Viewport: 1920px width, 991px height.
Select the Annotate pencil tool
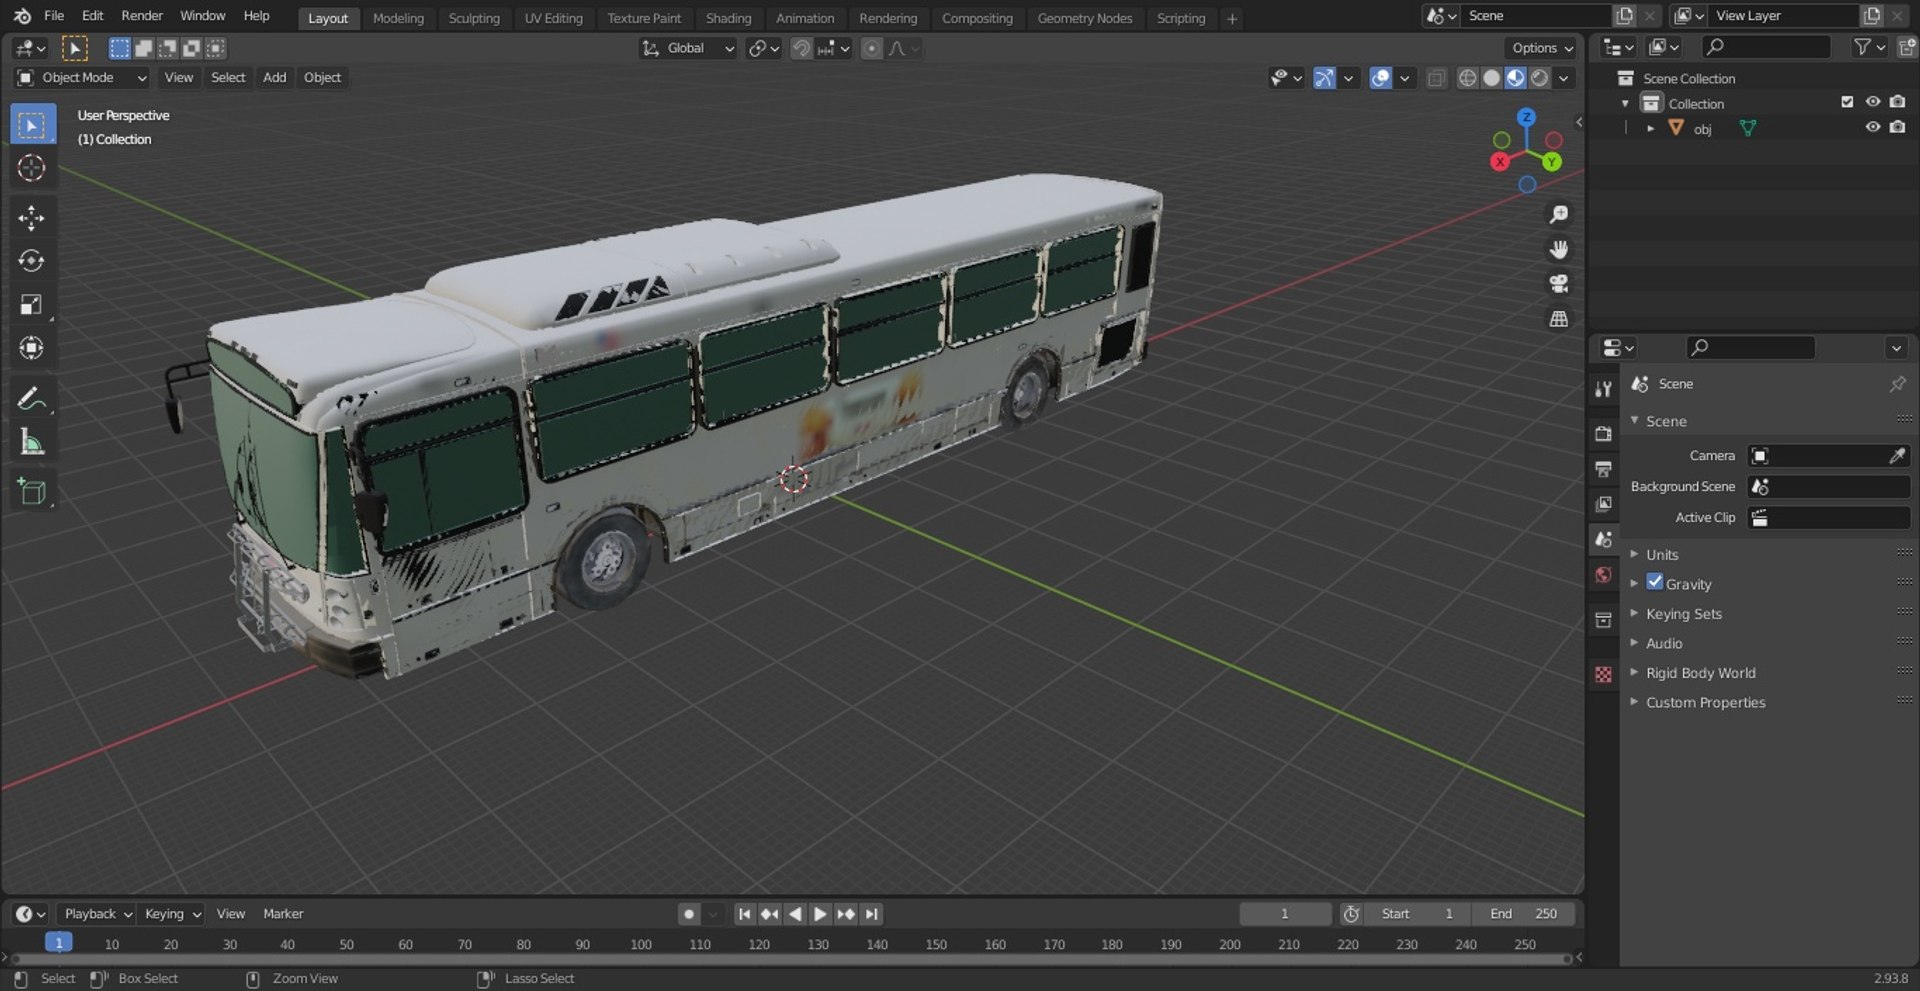click(x=31, y=399)
